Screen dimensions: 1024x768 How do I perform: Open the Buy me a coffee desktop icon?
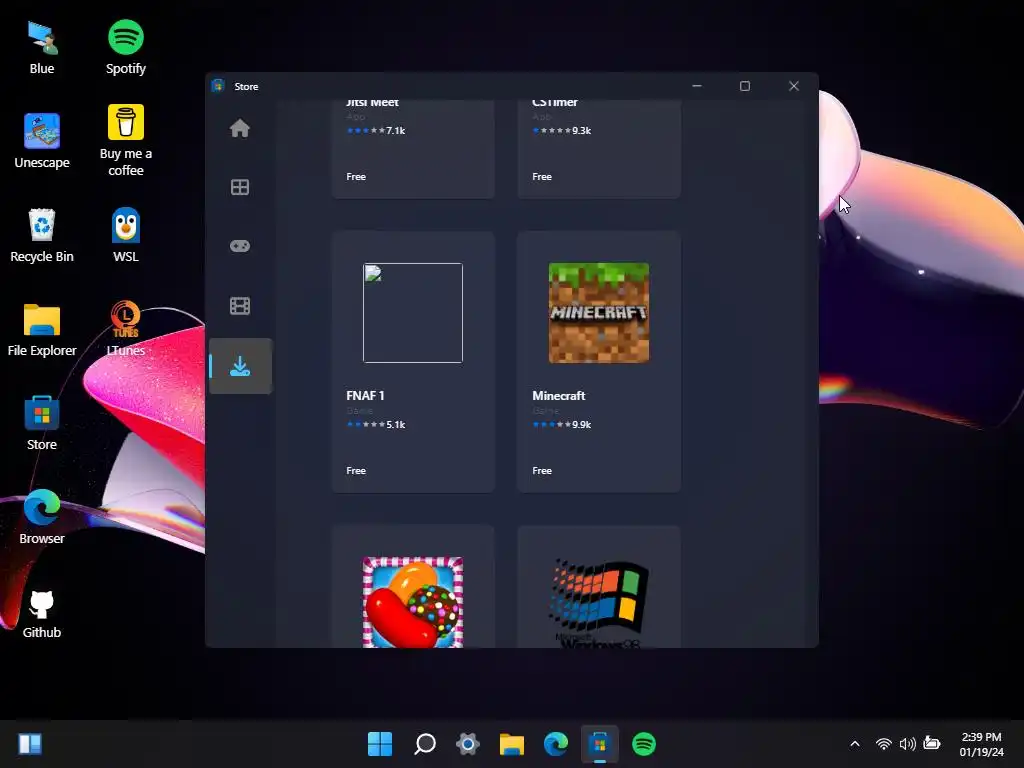tap(125, 140)
